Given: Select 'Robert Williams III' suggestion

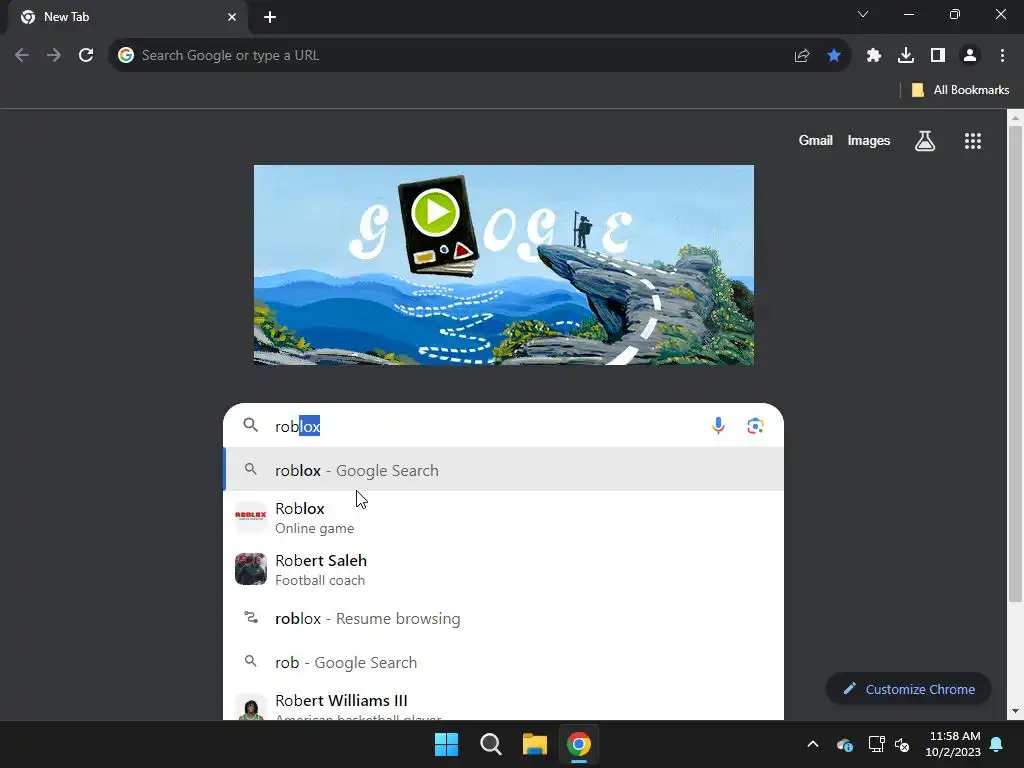Looking at the screenshot, I should coord(504,703).
